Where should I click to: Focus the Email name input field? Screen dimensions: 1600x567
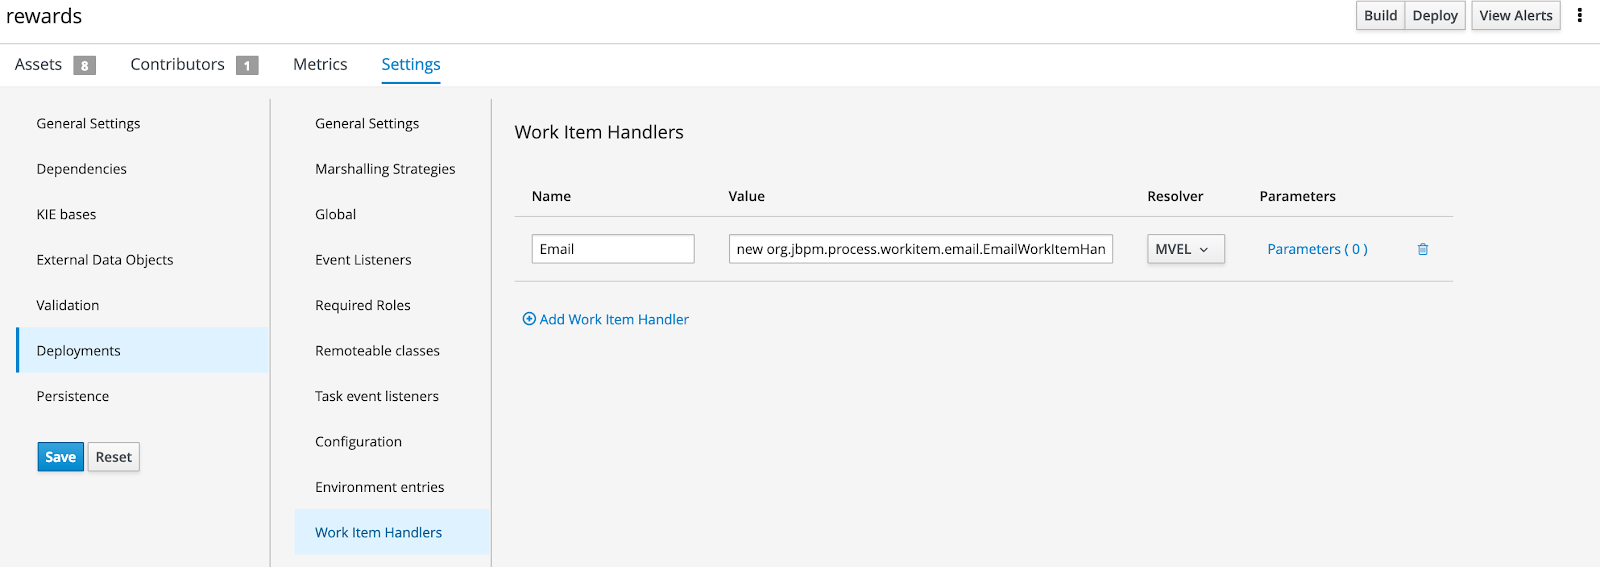click(613, 249)
